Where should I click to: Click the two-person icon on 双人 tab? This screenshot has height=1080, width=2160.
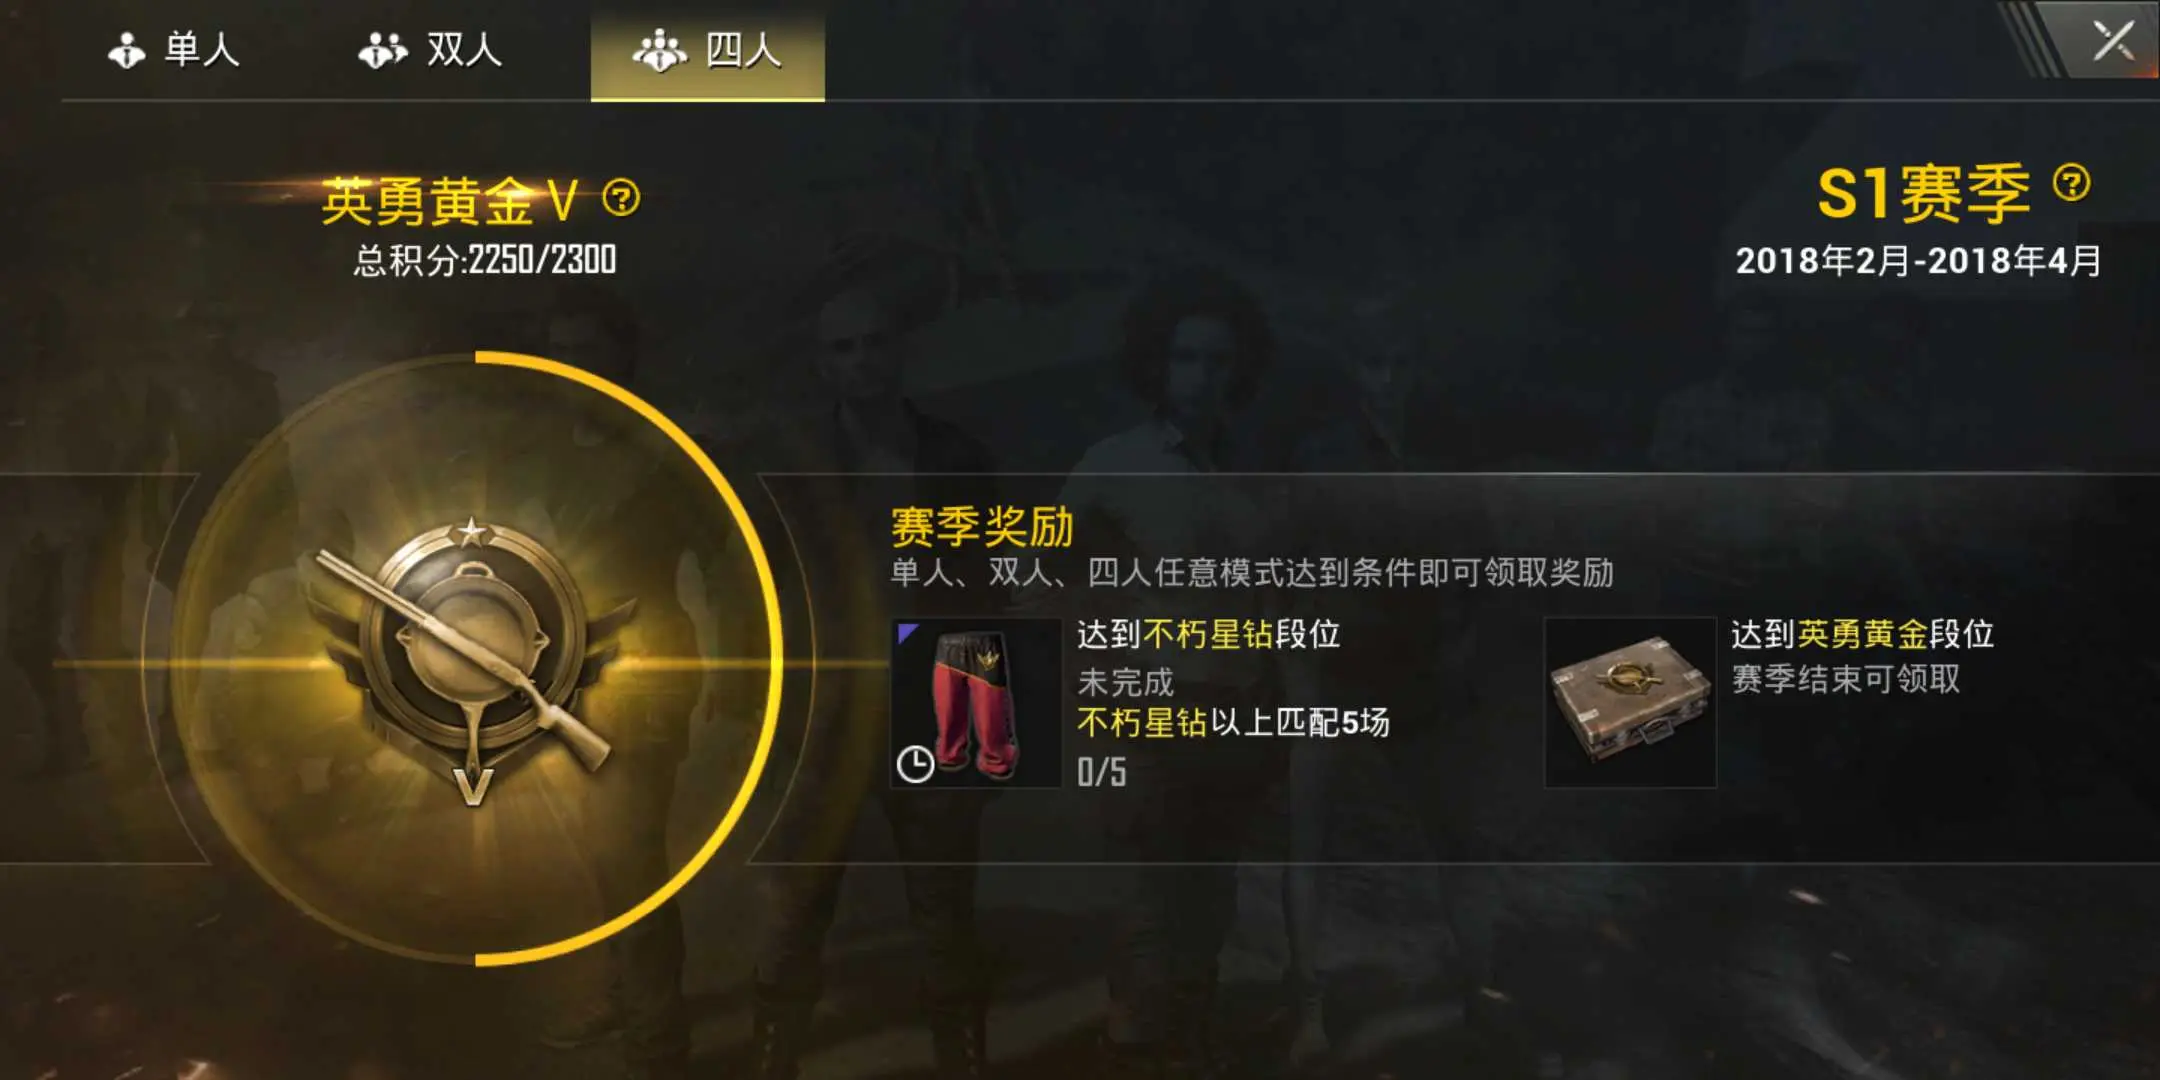(383, 50)
